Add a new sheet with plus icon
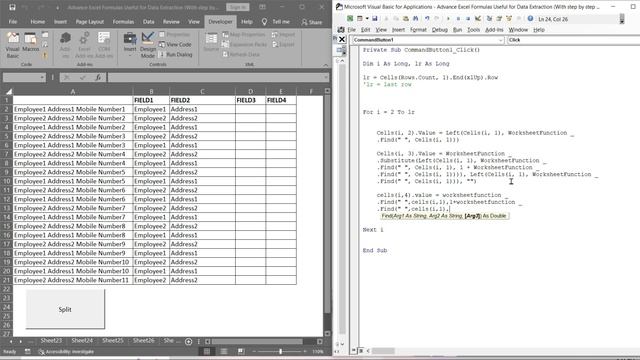Image resolution: width=640 pixels, height=360 pixels. click(x=188, y=342)
